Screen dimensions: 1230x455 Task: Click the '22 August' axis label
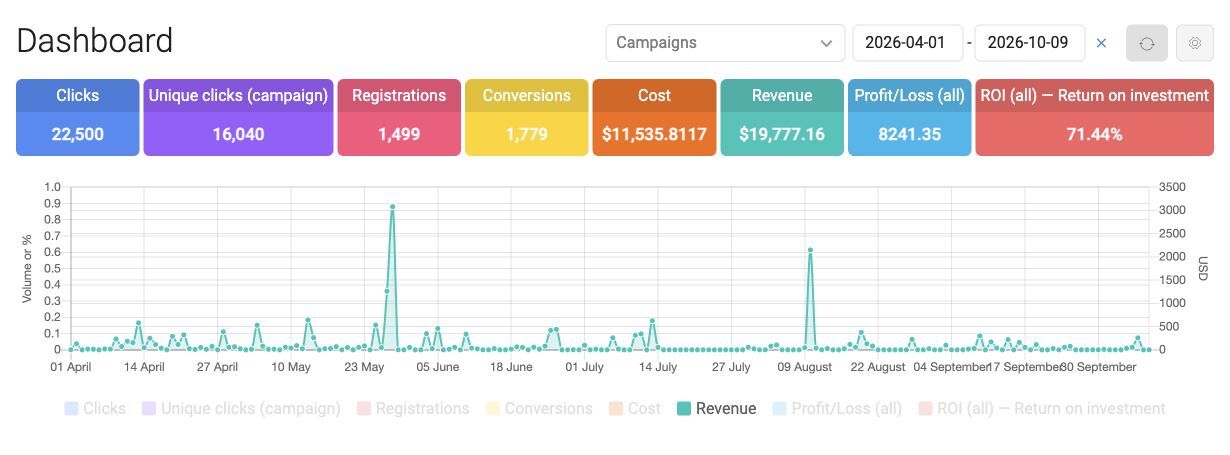tap(878, 367)
